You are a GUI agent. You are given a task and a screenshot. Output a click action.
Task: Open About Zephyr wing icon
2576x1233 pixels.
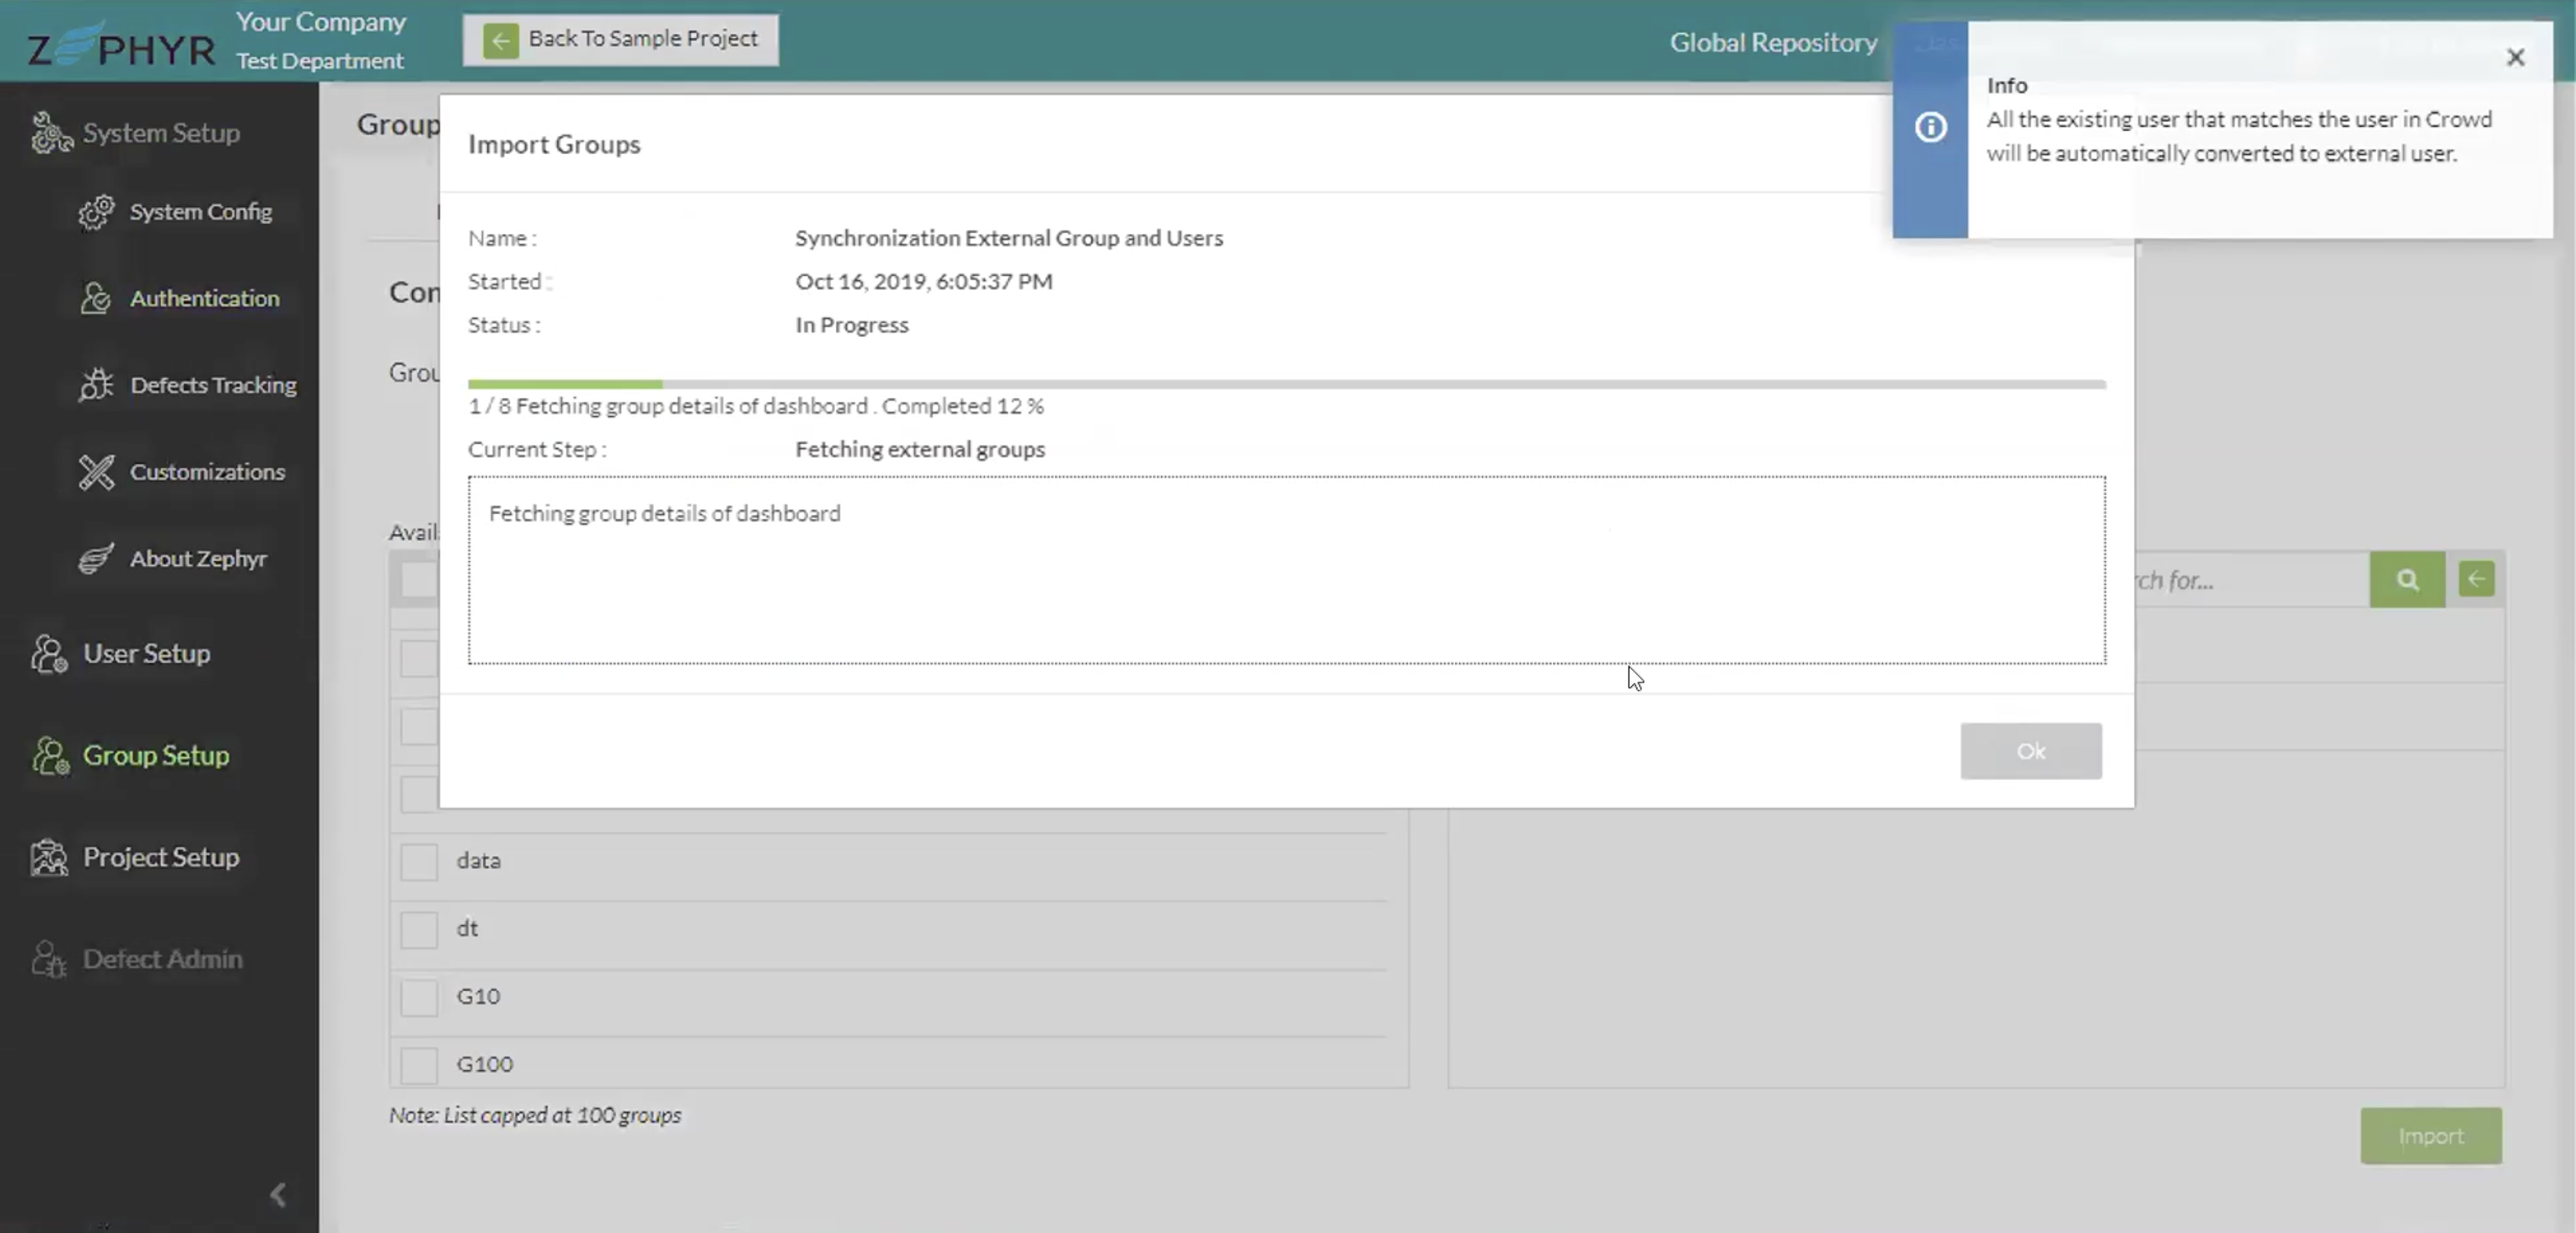[96, 559]
